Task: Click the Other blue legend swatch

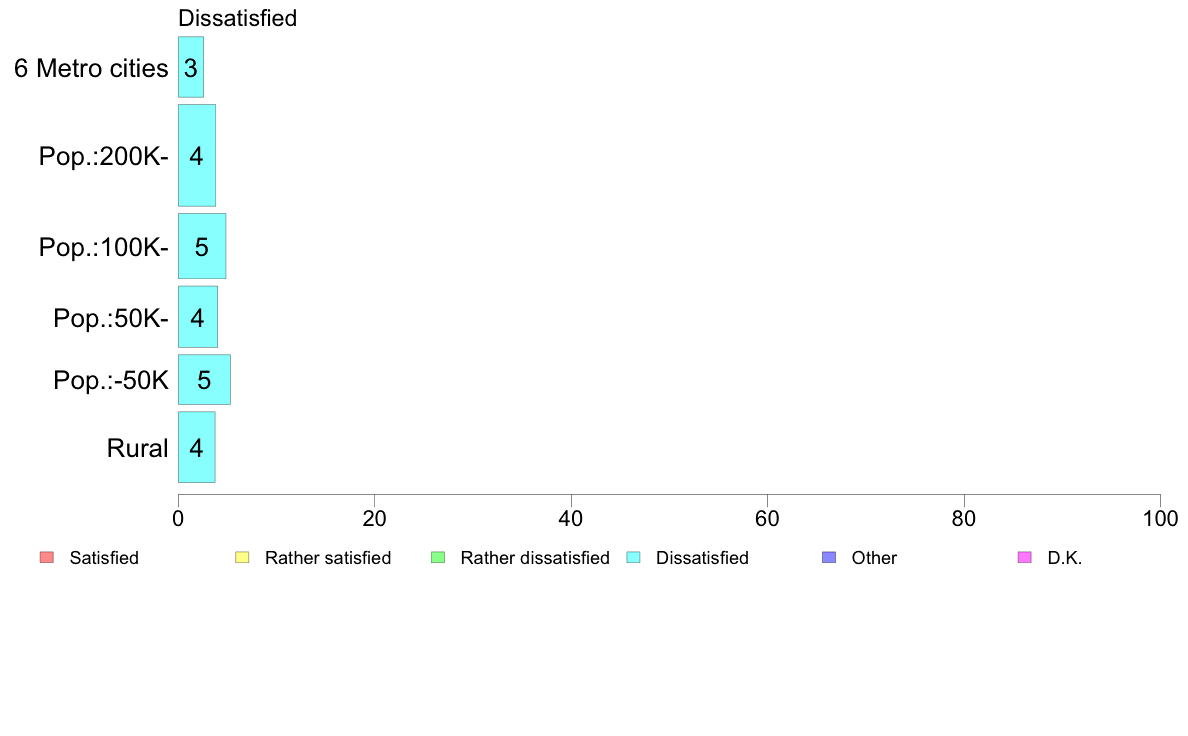Action: tap(830, 558)
